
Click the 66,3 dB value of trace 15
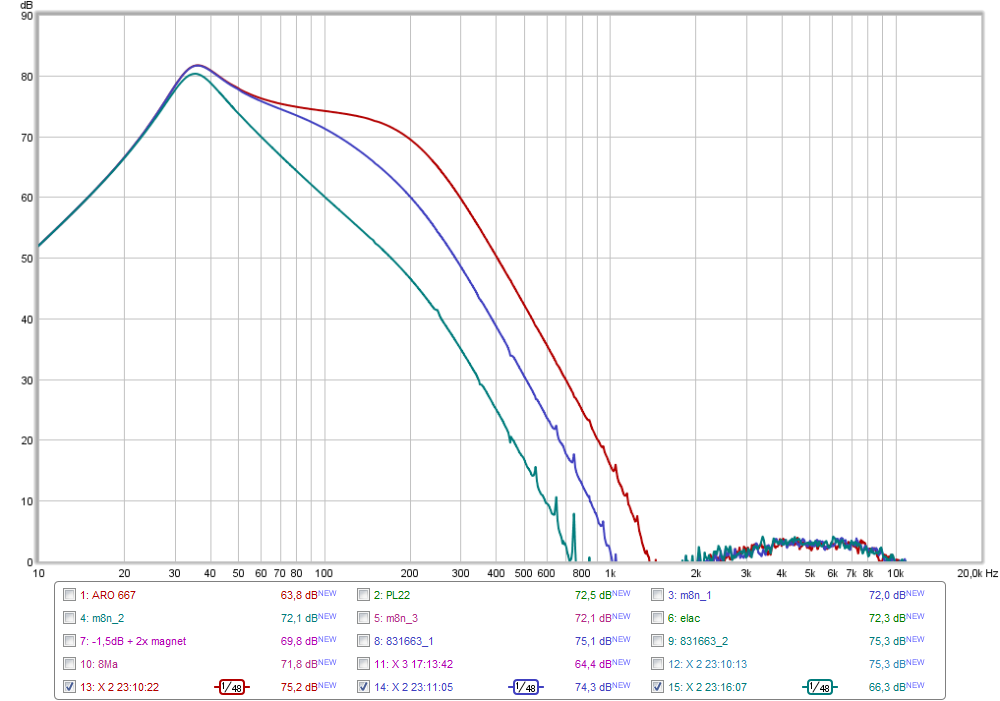pos(887,687)
